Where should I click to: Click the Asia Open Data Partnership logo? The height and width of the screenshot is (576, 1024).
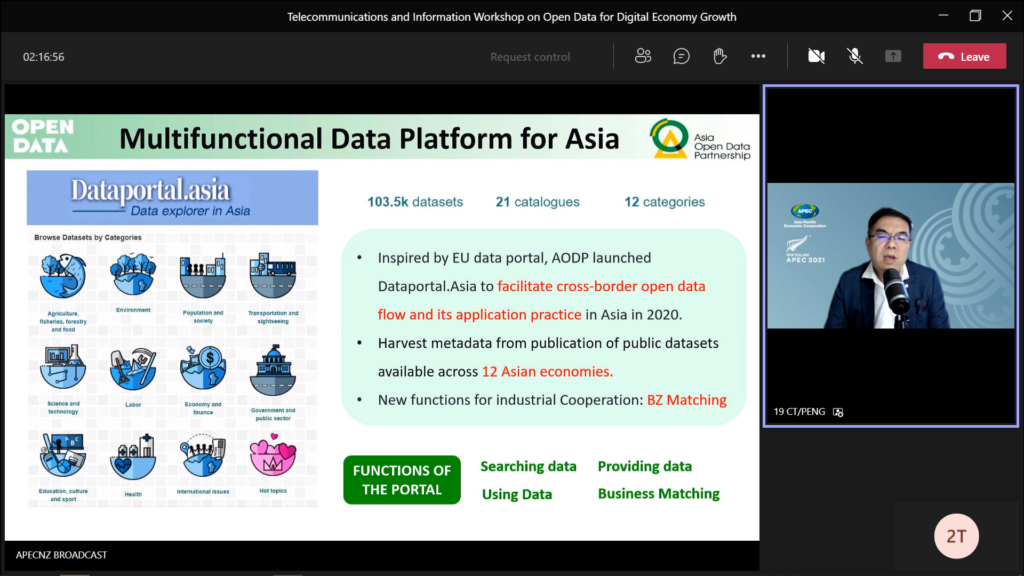[x=699, y=138]
